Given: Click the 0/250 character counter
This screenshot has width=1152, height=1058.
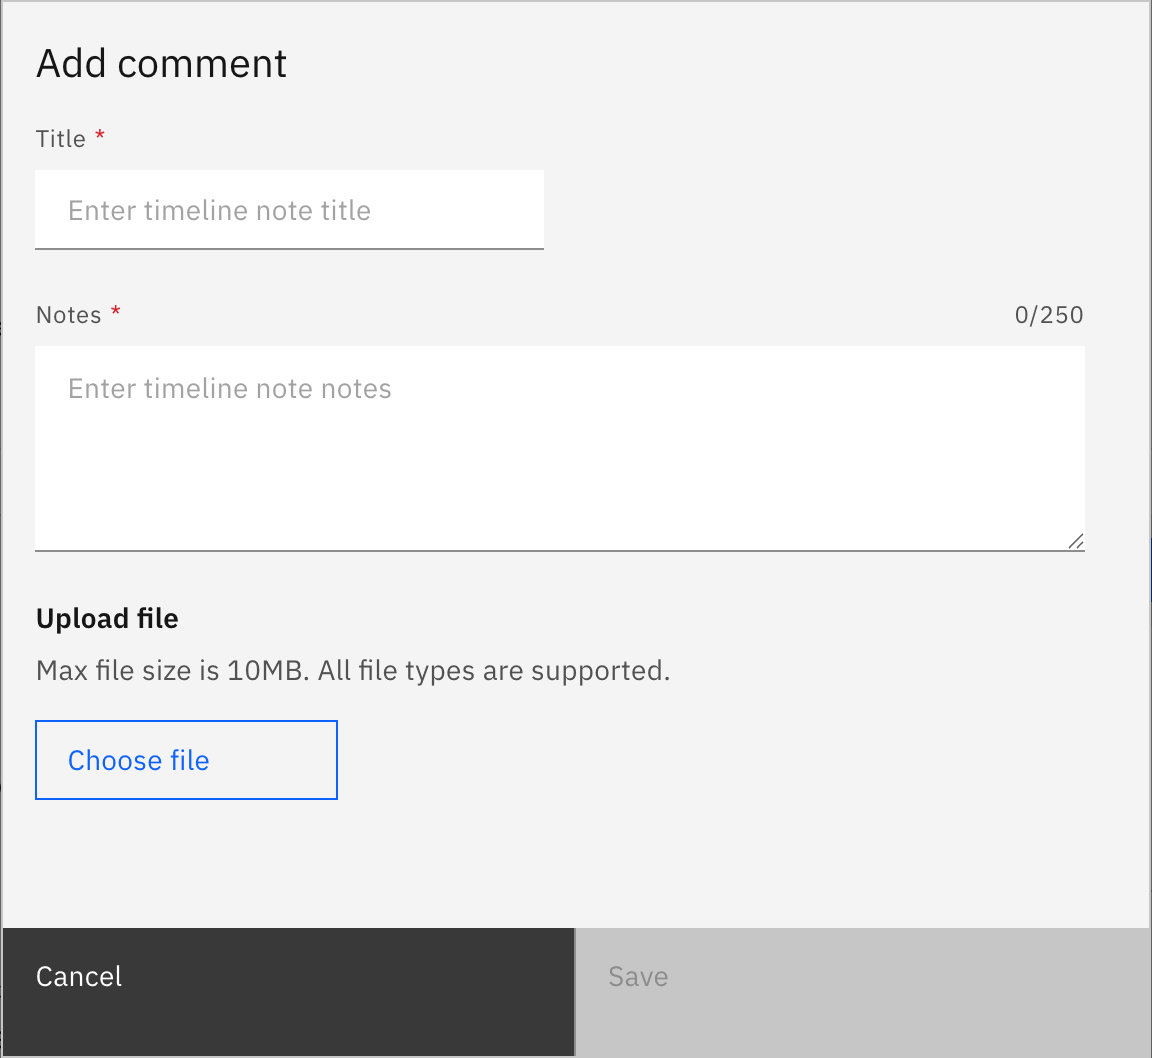Looking at the screenshot, I should pos(1048,315).
